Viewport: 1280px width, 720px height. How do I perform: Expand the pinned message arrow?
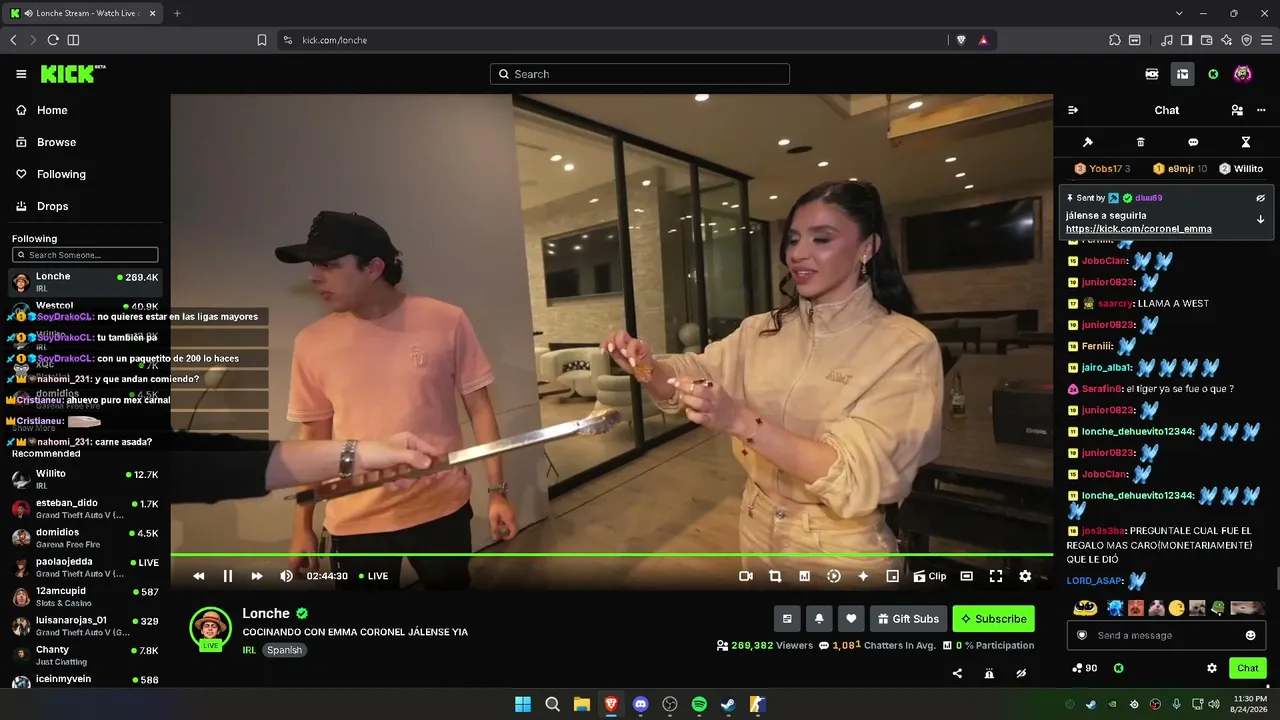(x=1261, y=219)
